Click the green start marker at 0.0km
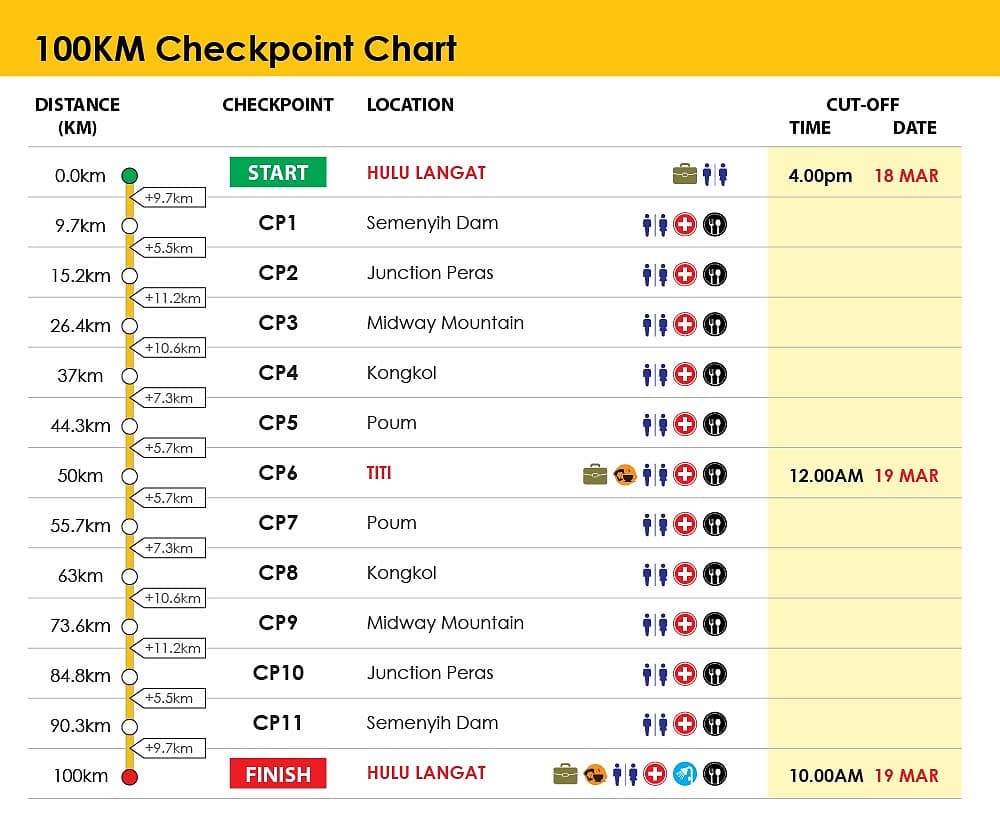This screenshot has height=819, width=1000. (129, 175)
